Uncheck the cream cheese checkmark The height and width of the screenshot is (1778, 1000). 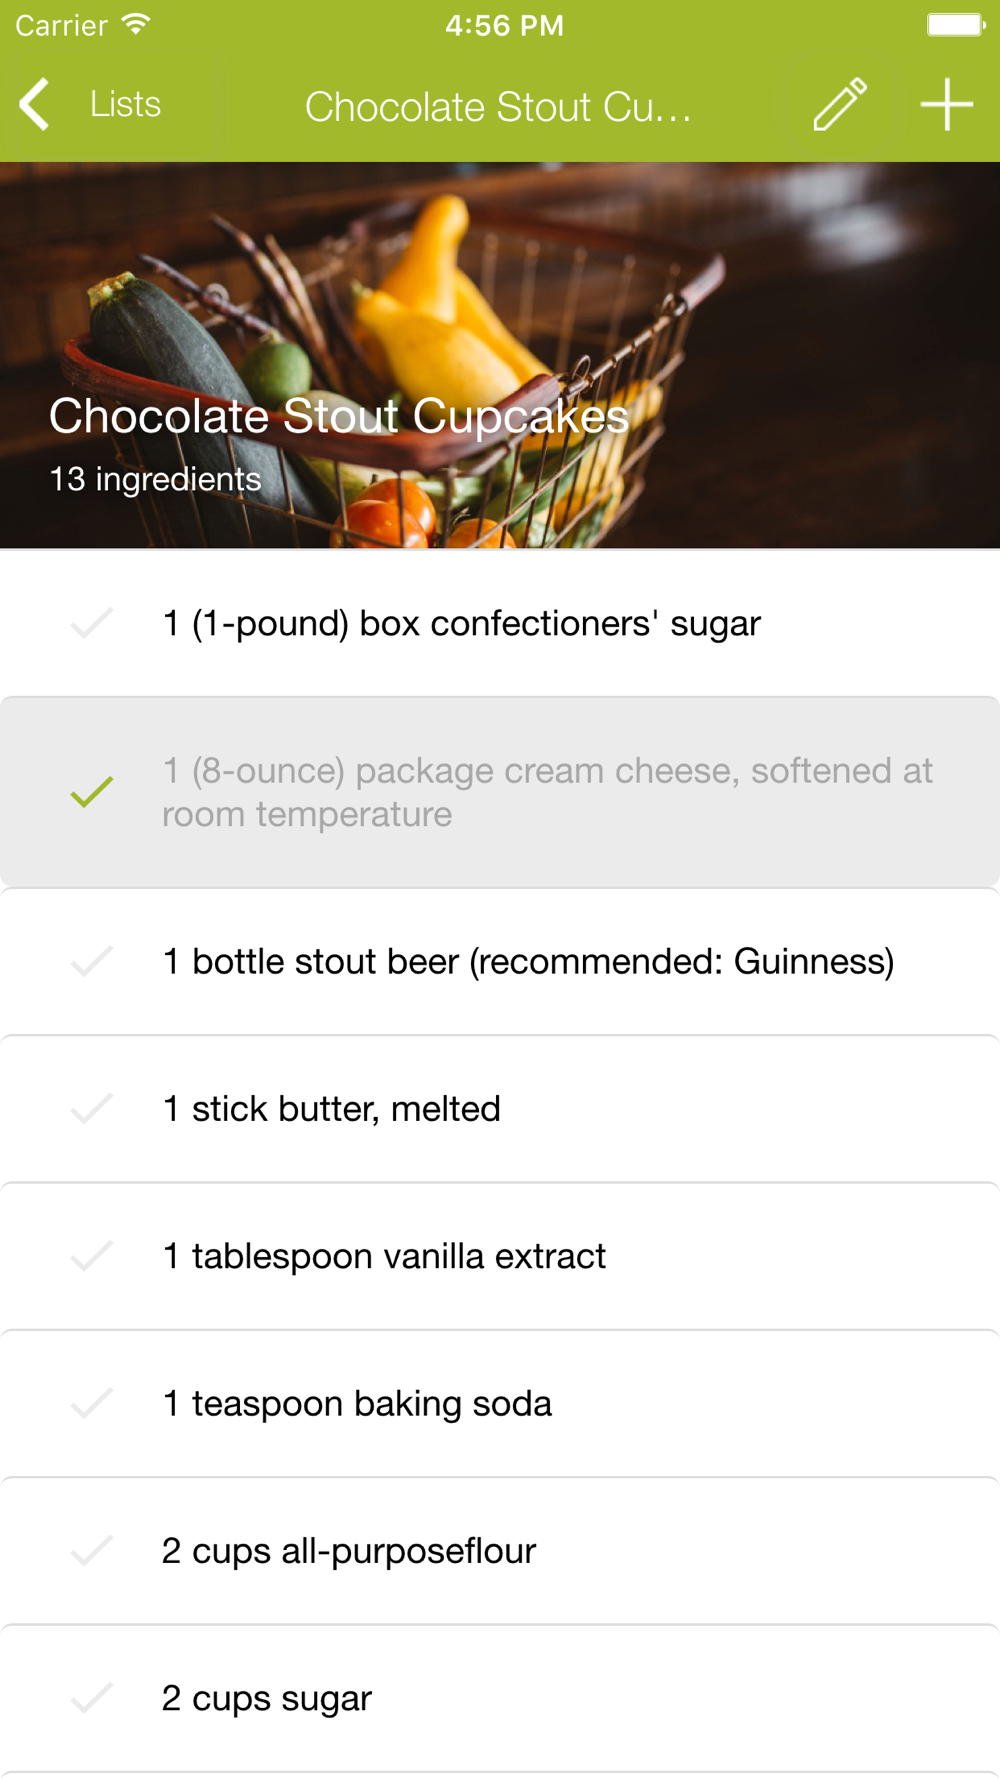tap(91, 792)
